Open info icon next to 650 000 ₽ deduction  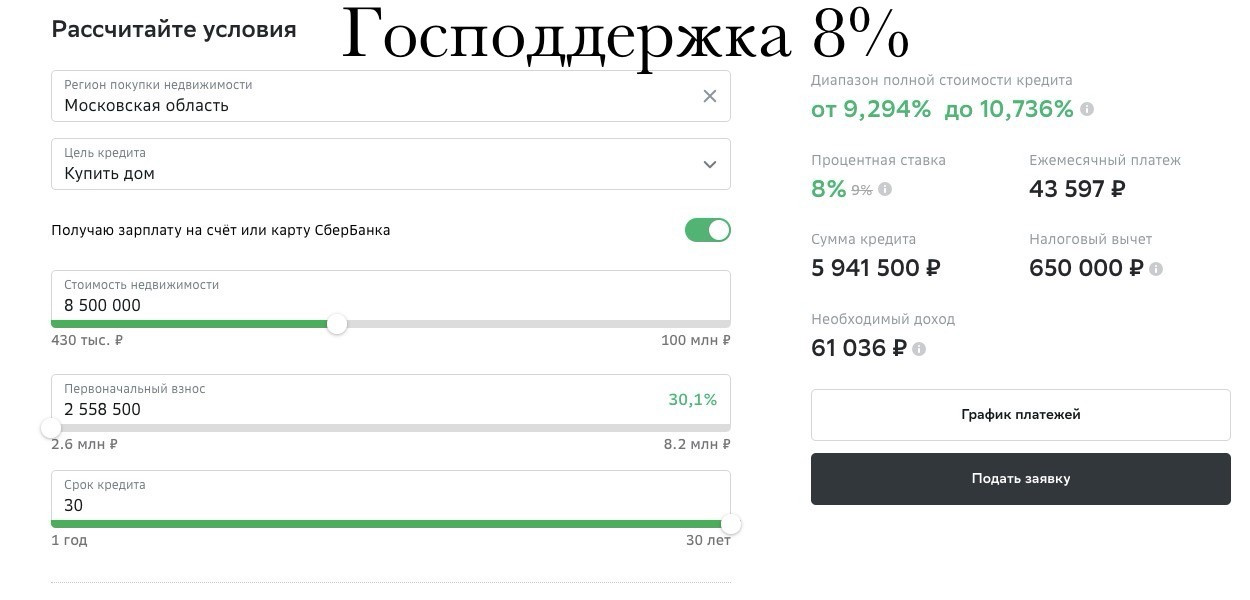[1156, 269]
